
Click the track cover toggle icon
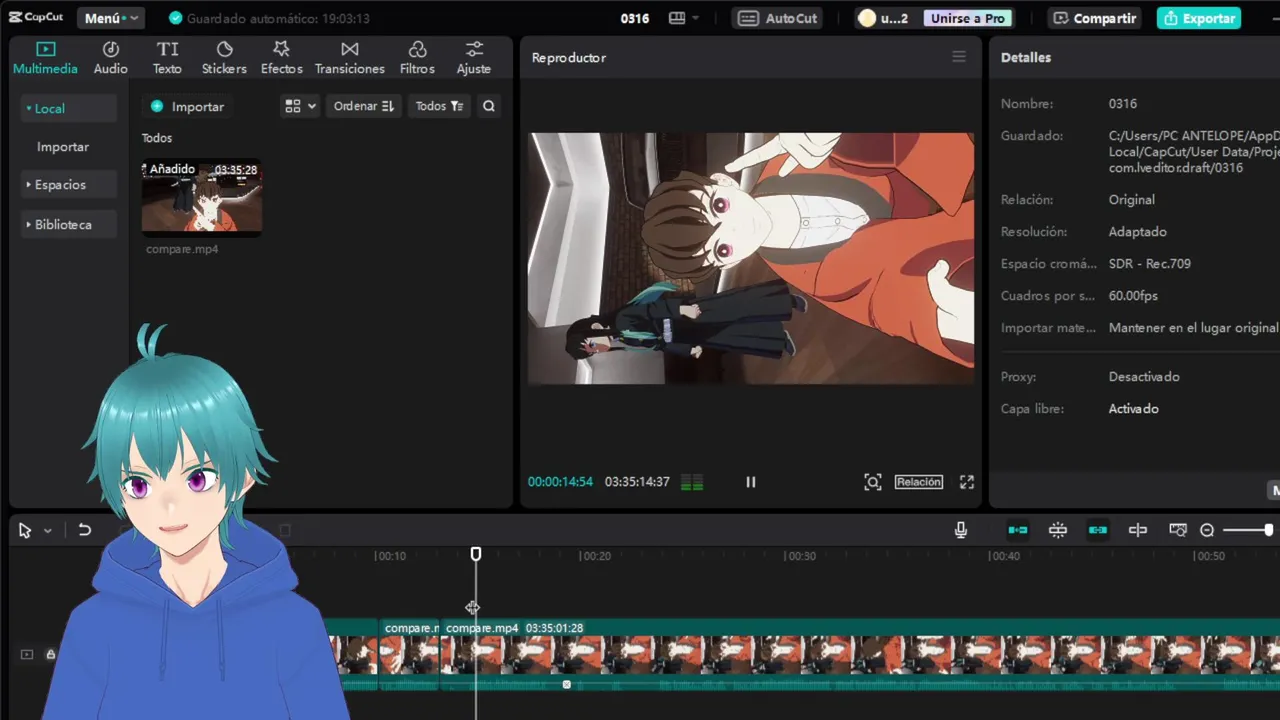click(27, 654)
